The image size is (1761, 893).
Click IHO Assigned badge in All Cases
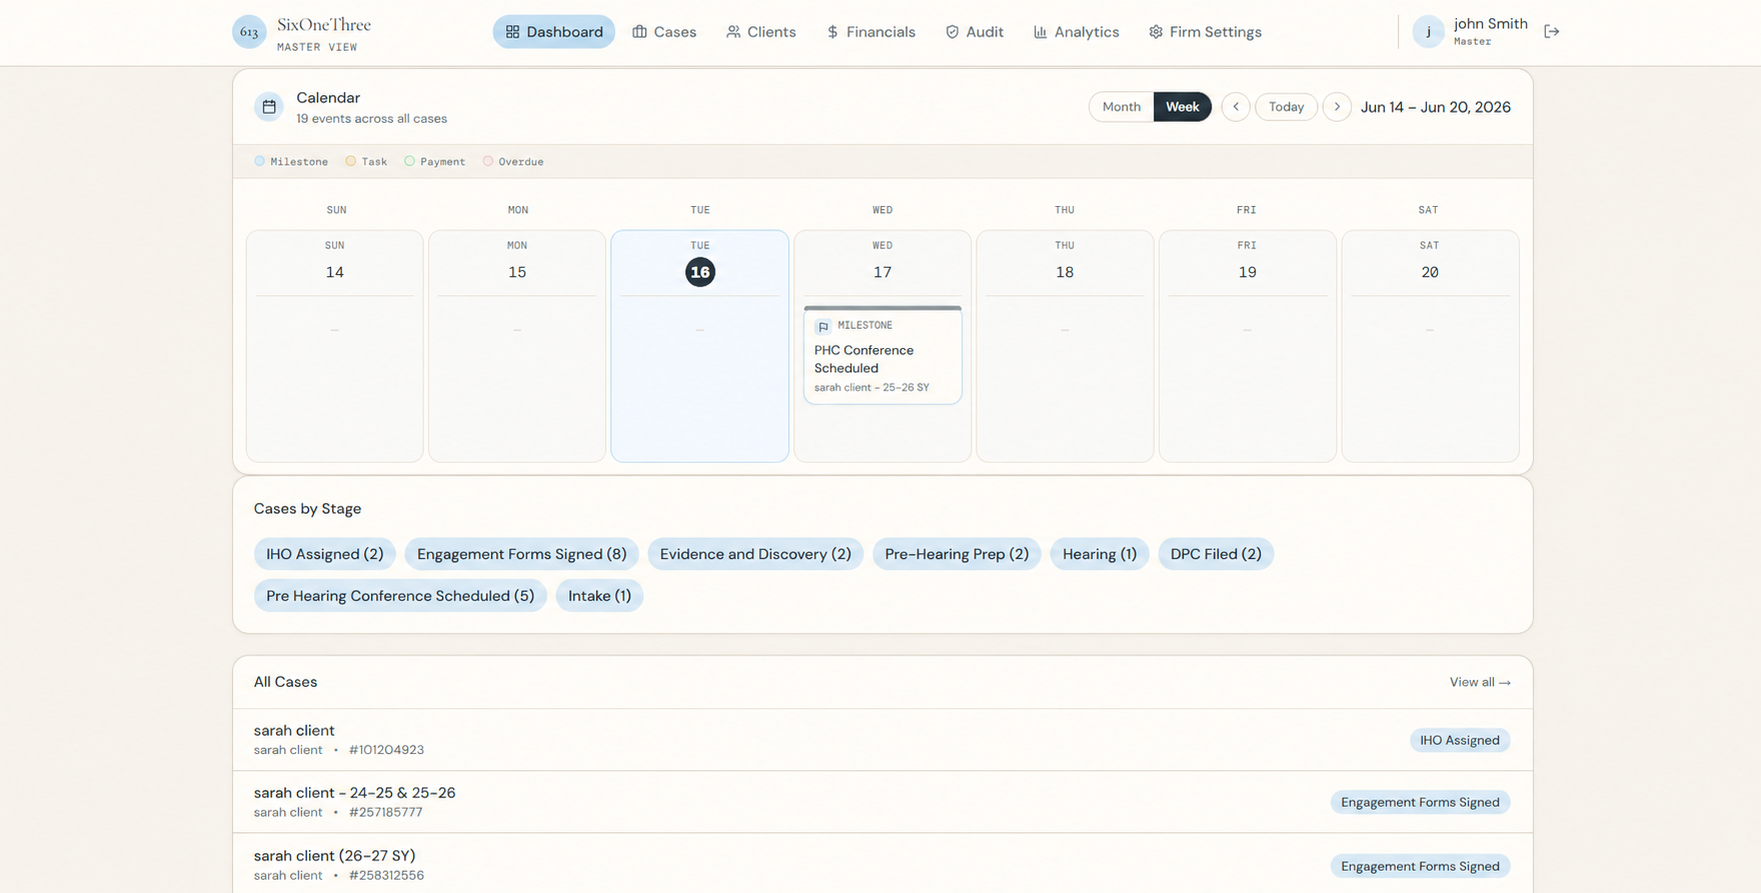(x=1460, y=740)
